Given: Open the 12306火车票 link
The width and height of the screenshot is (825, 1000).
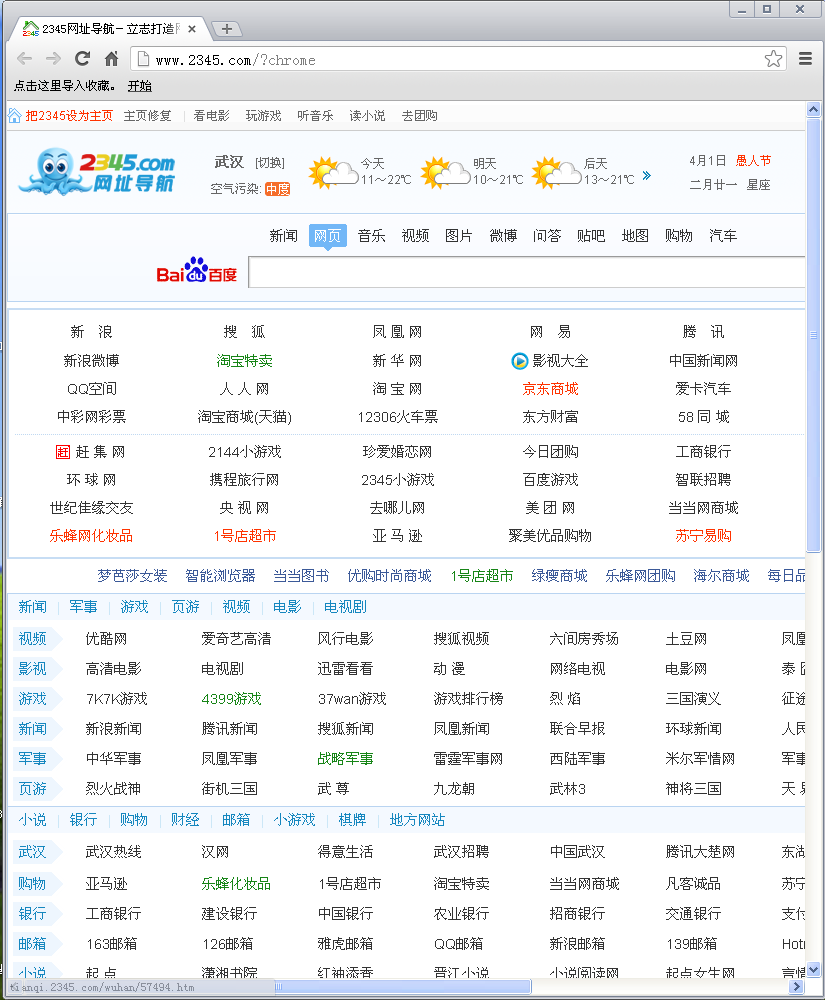Looking at the screenshot, I should click(x=397, y=417).
